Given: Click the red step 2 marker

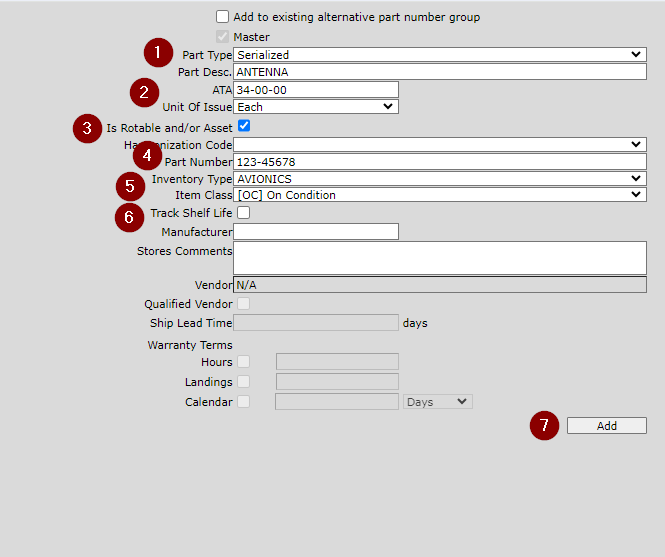Looking at the screenshot, I should coord(145,94).
